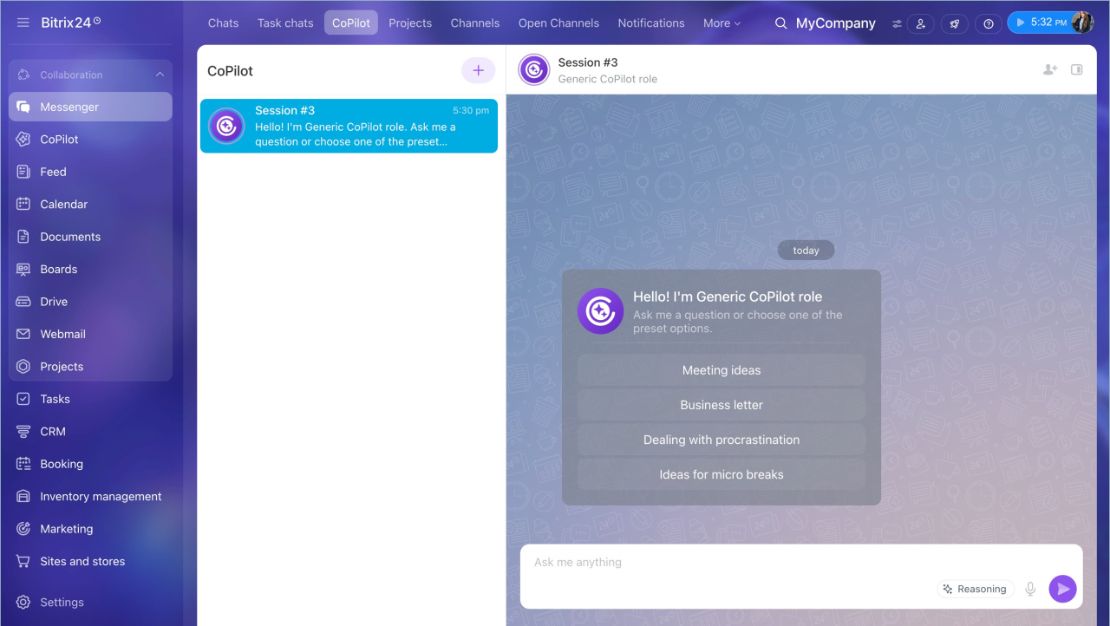
Task: Send the message with arrow button
Action: 1063,589
